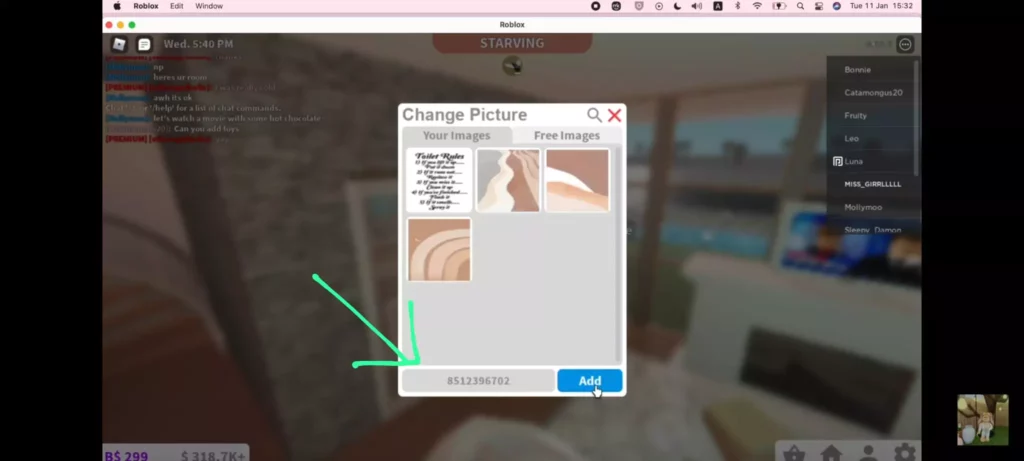Select player MISS_GIRRLLLLL in the list
Image resolution: width=1024 pixels, height=461 pixels.
(870, 184)
